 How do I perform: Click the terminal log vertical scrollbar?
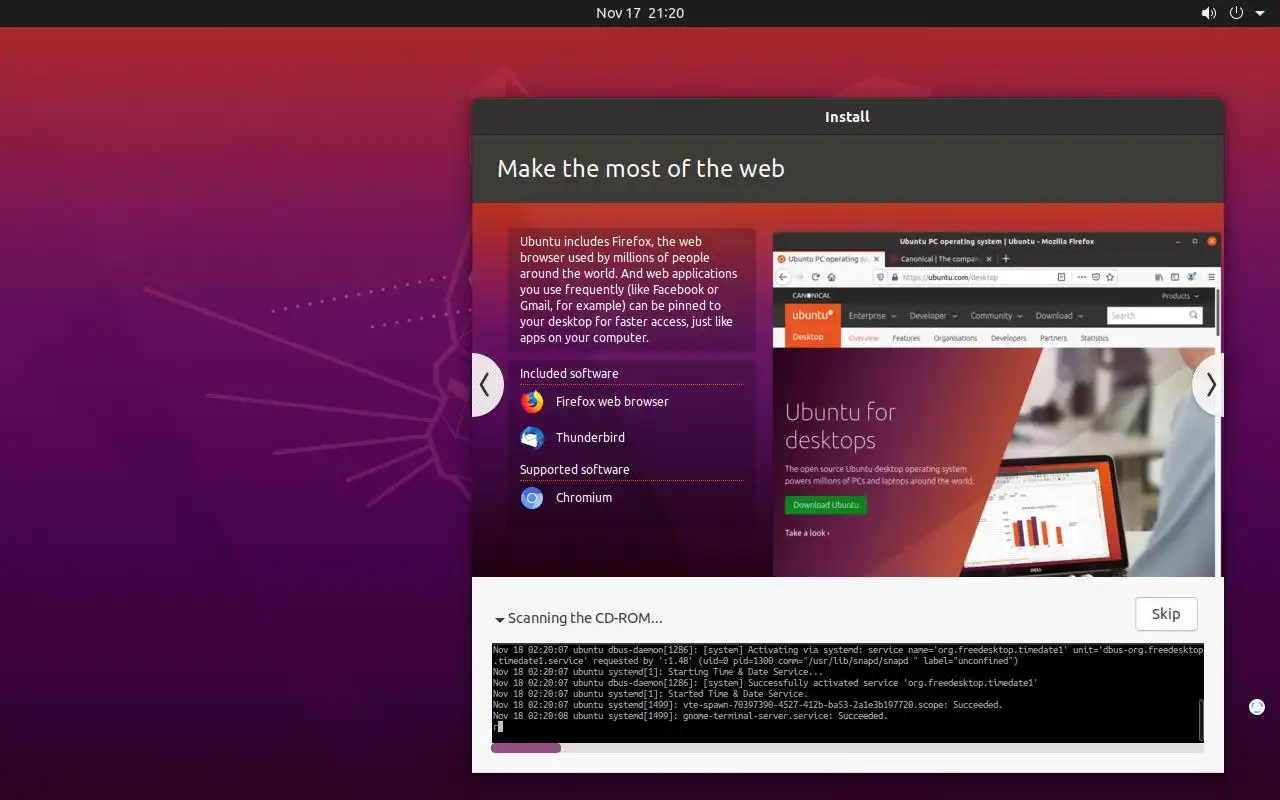1200,718
